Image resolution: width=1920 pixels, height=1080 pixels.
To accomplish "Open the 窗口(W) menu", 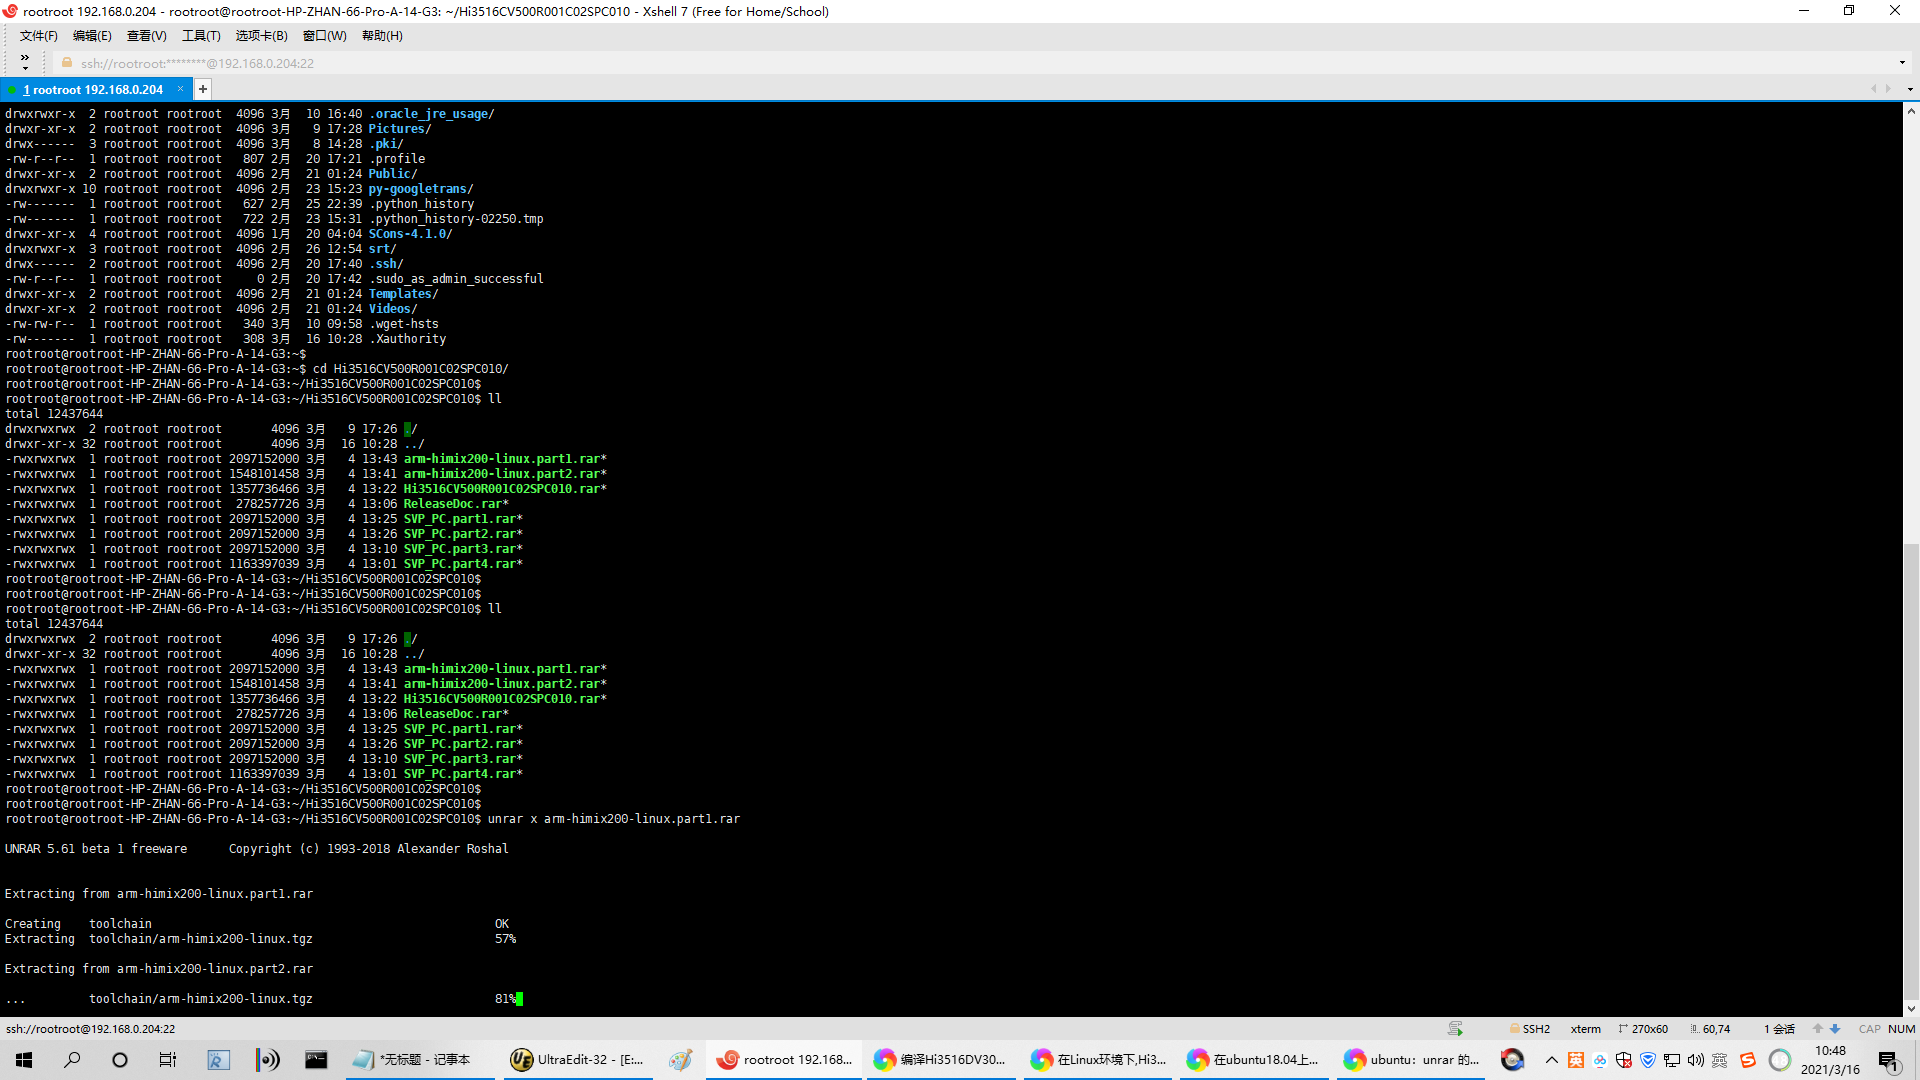I will click(324, 36).
